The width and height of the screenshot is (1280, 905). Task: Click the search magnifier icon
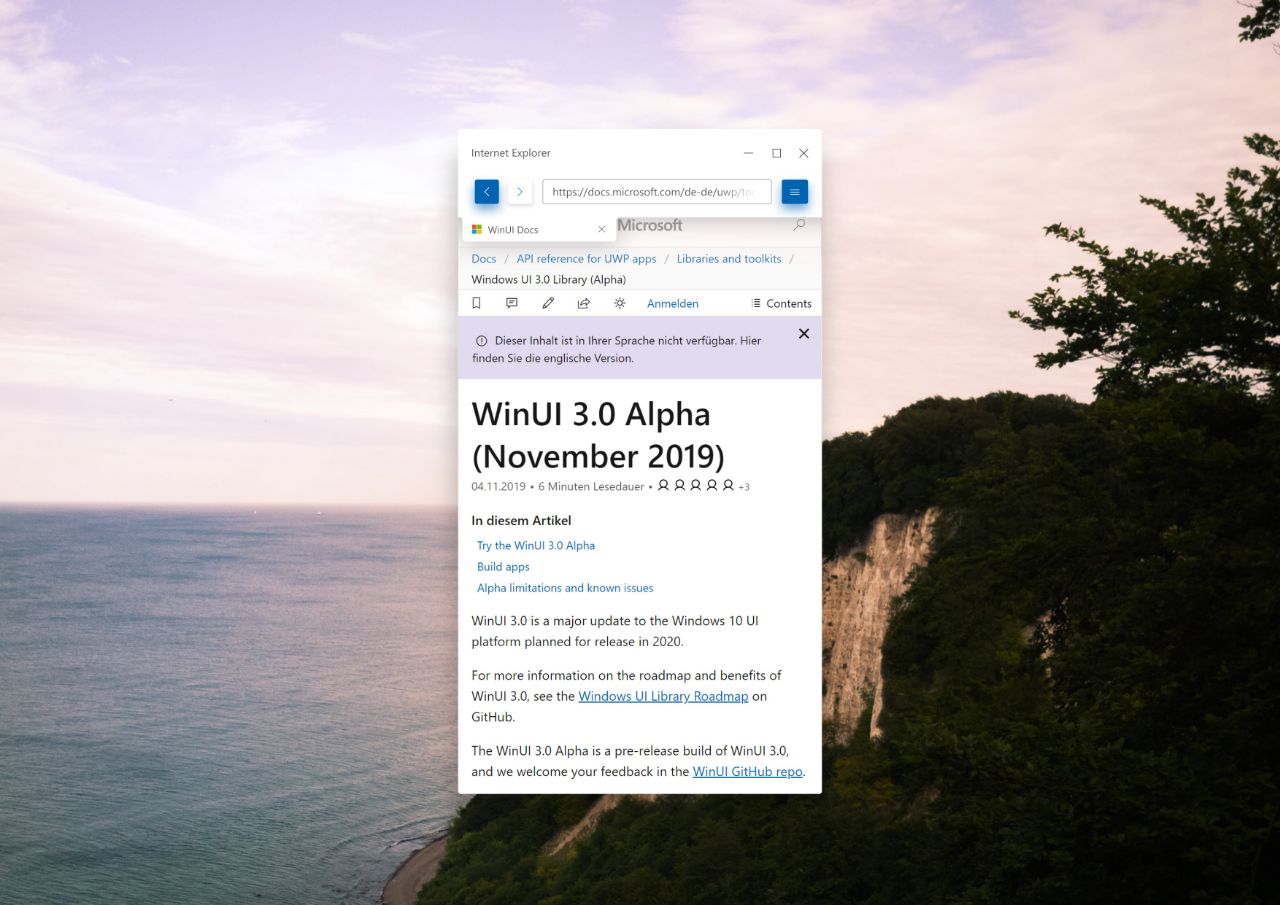click(x=799, y=225)
